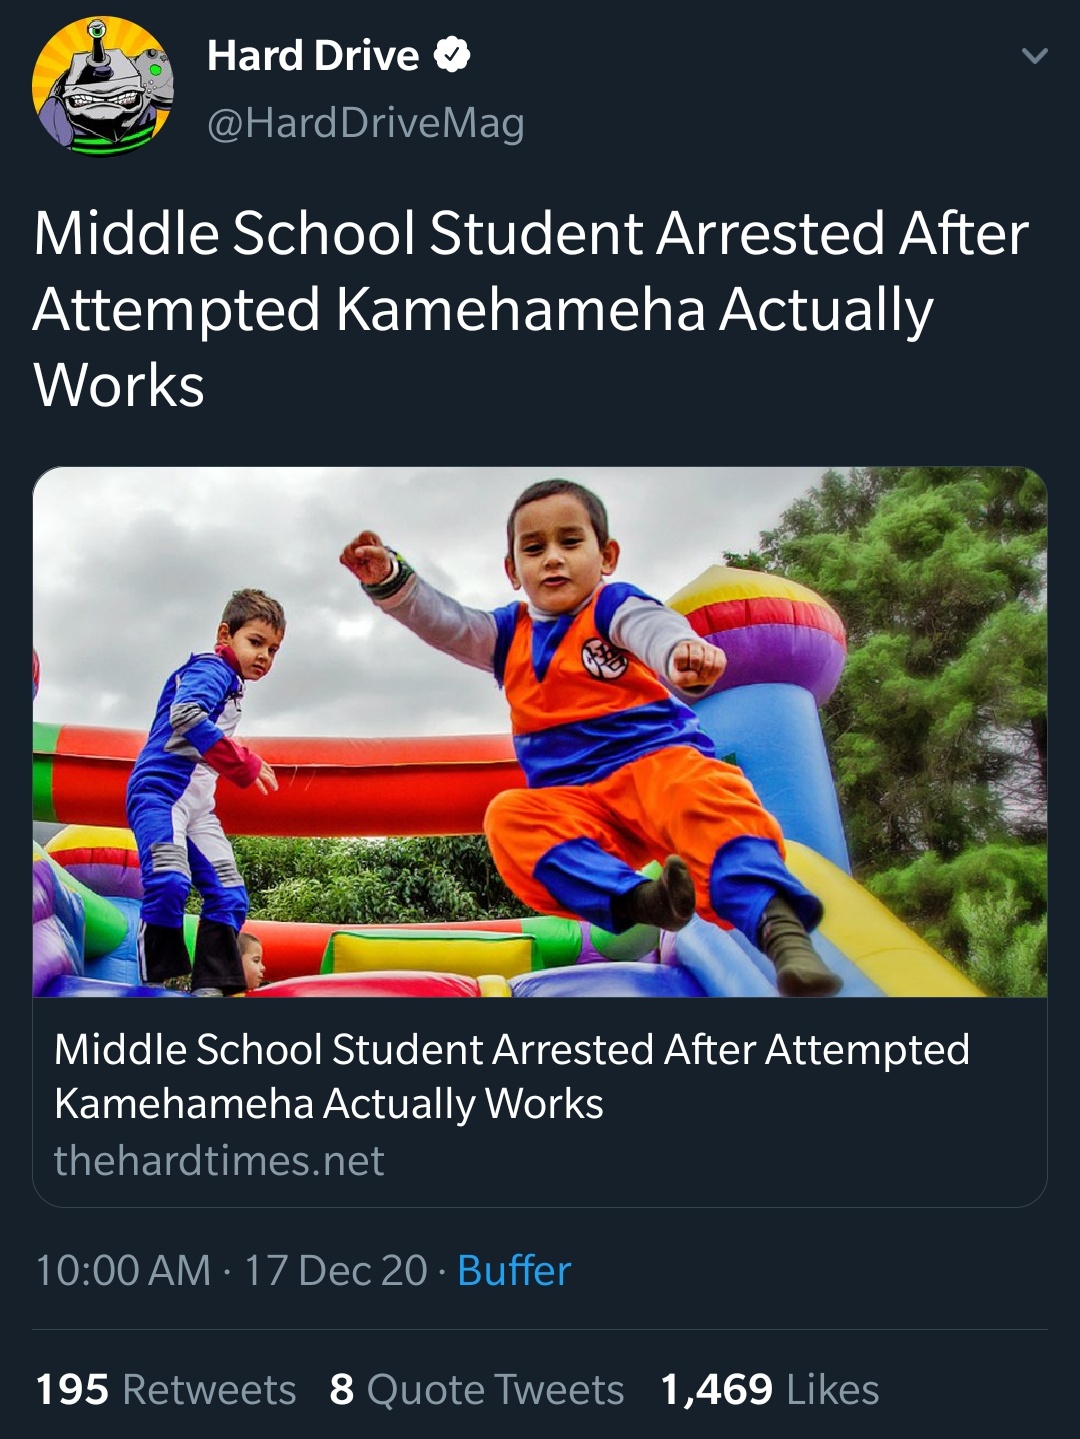View the 8 Quote Tweets list
The image size is (1080, 1439).
477,1390
